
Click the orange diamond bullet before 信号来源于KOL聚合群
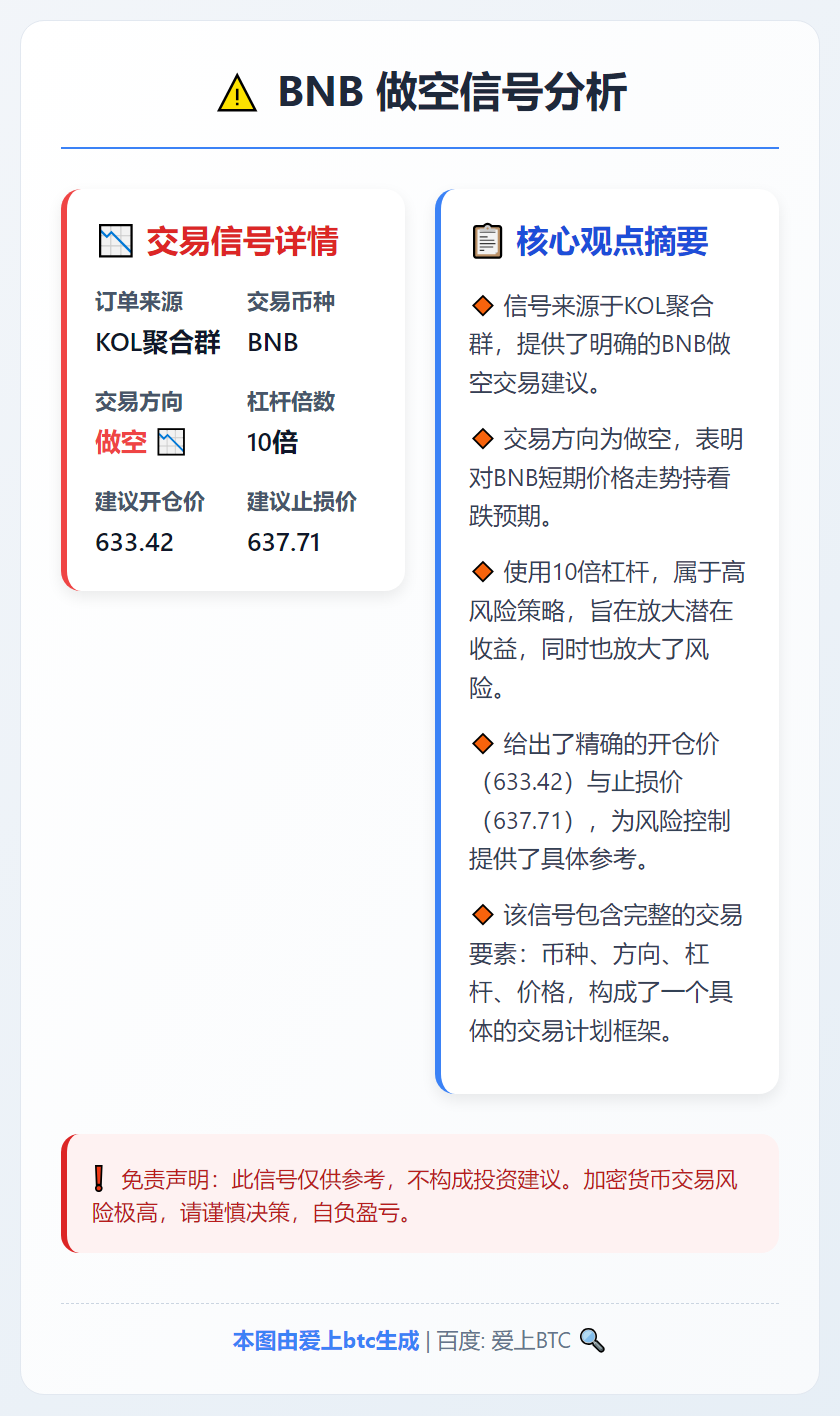pyautogui.click(x=482, y=305)
